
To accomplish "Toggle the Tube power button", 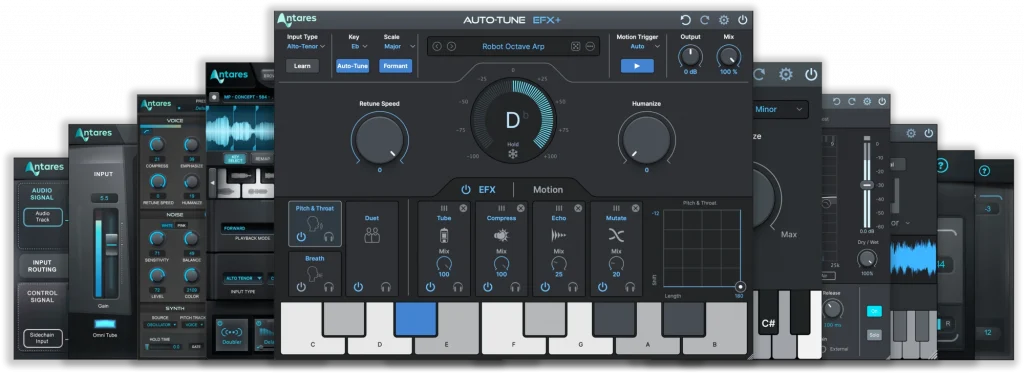I will [430, 287].
